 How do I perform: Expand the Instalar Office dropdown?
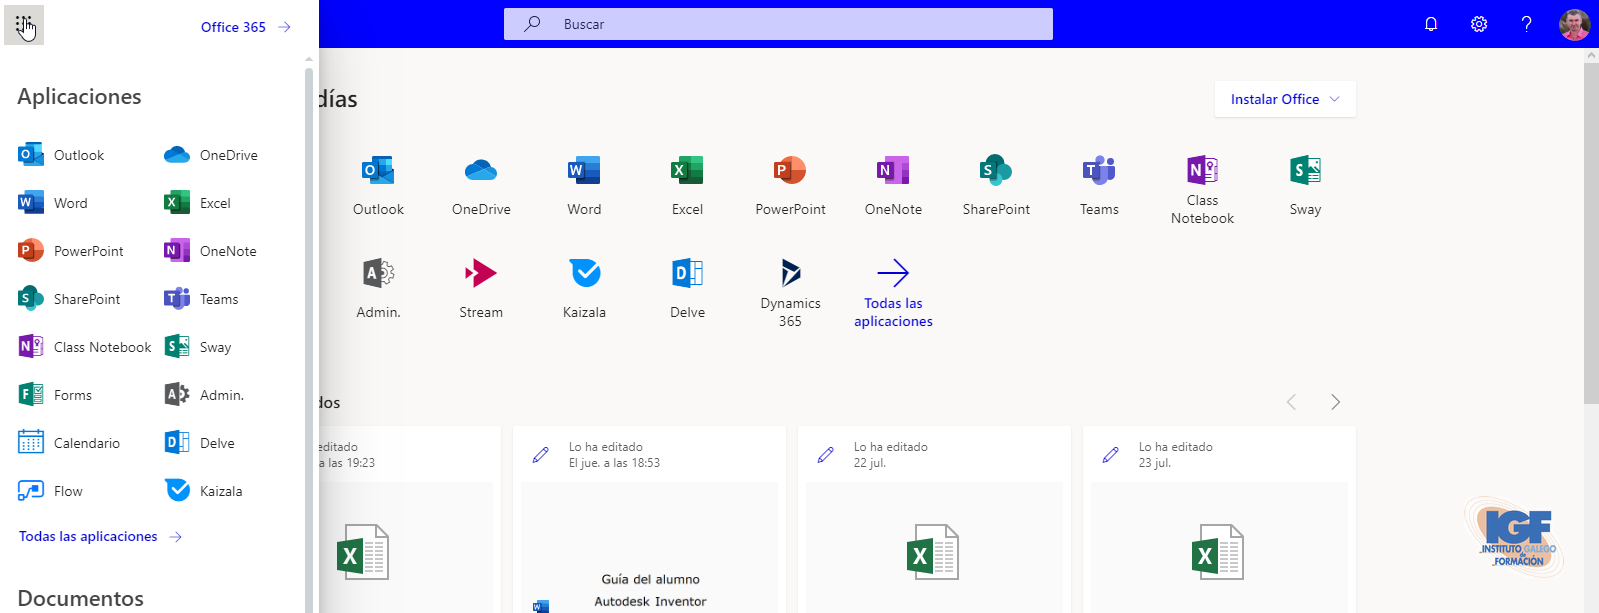(x=1285, y=99)
